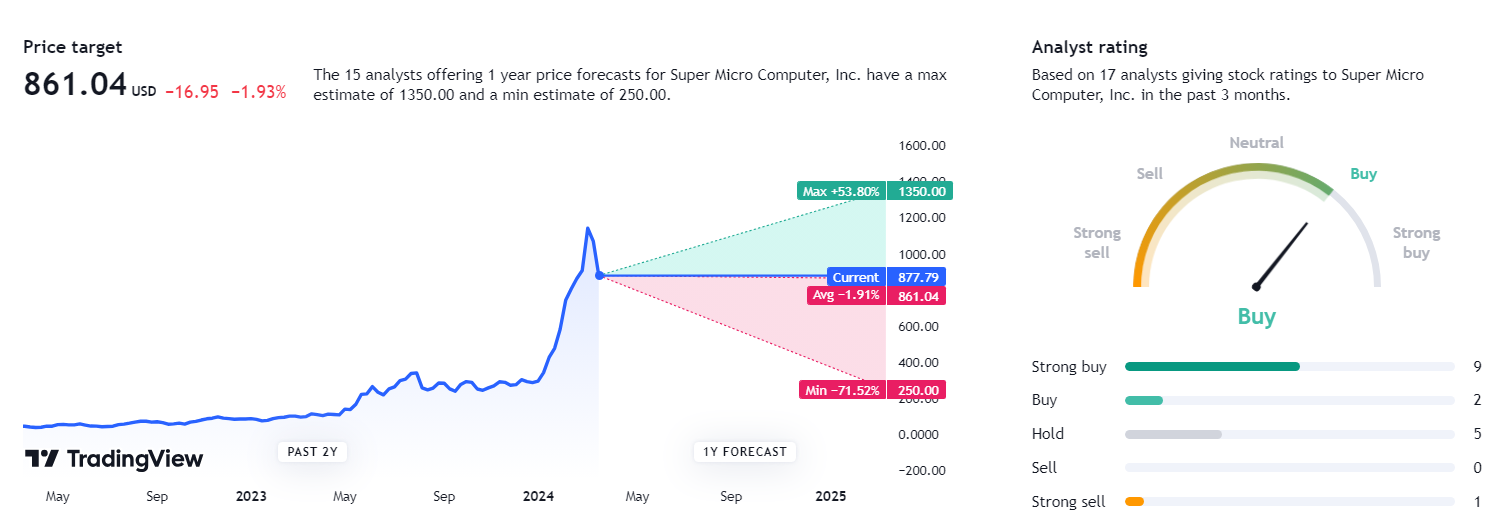Click the Sell rating bar
1508x531 pixels.
coord(1289,468)
